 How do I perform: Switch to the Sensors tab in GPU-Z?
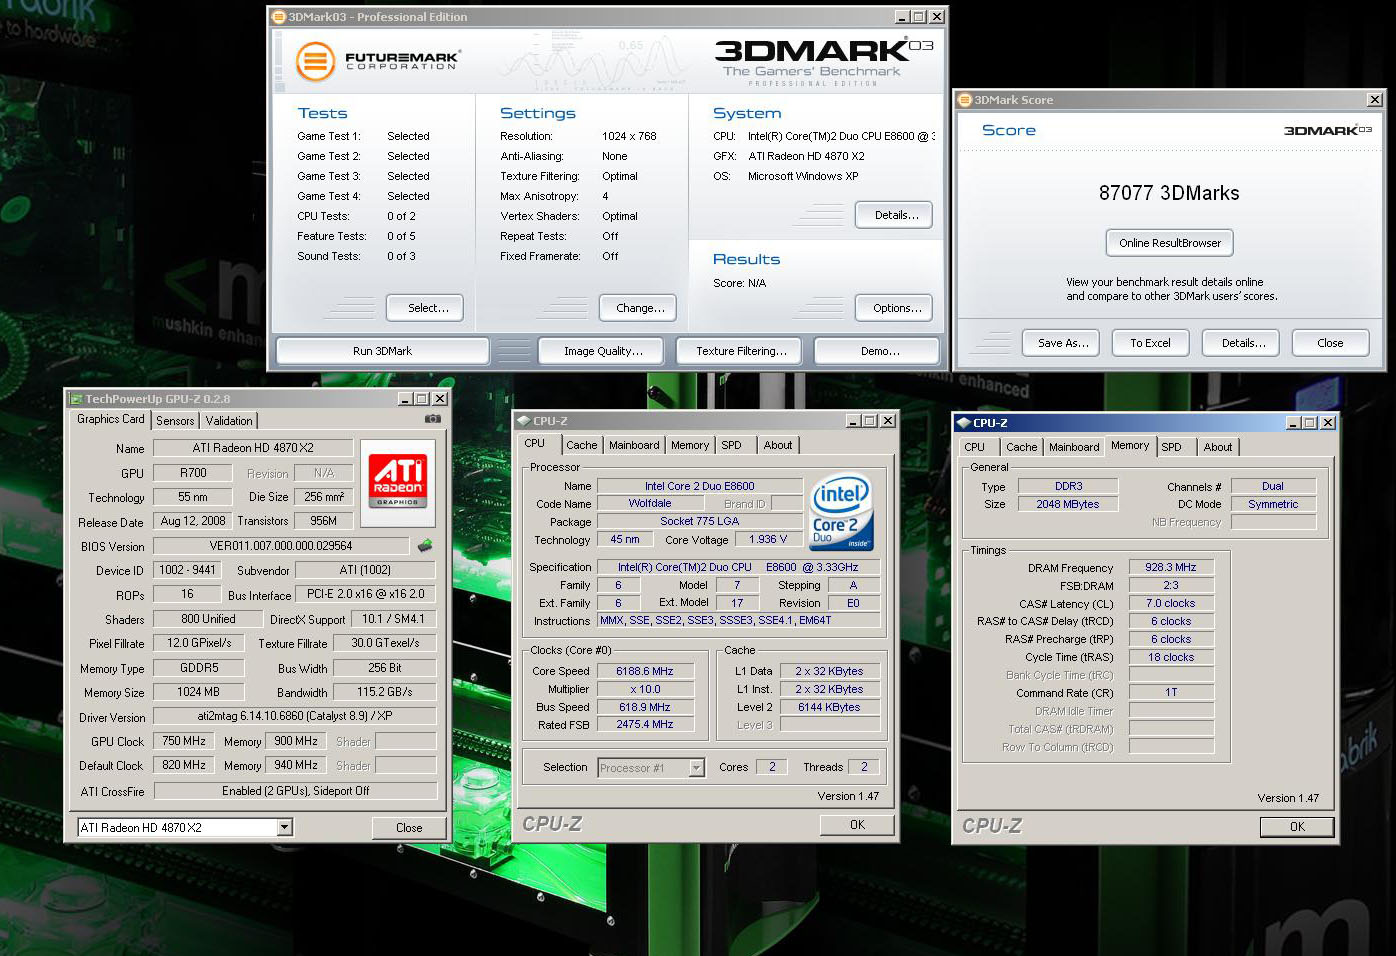tap(175, 421)
